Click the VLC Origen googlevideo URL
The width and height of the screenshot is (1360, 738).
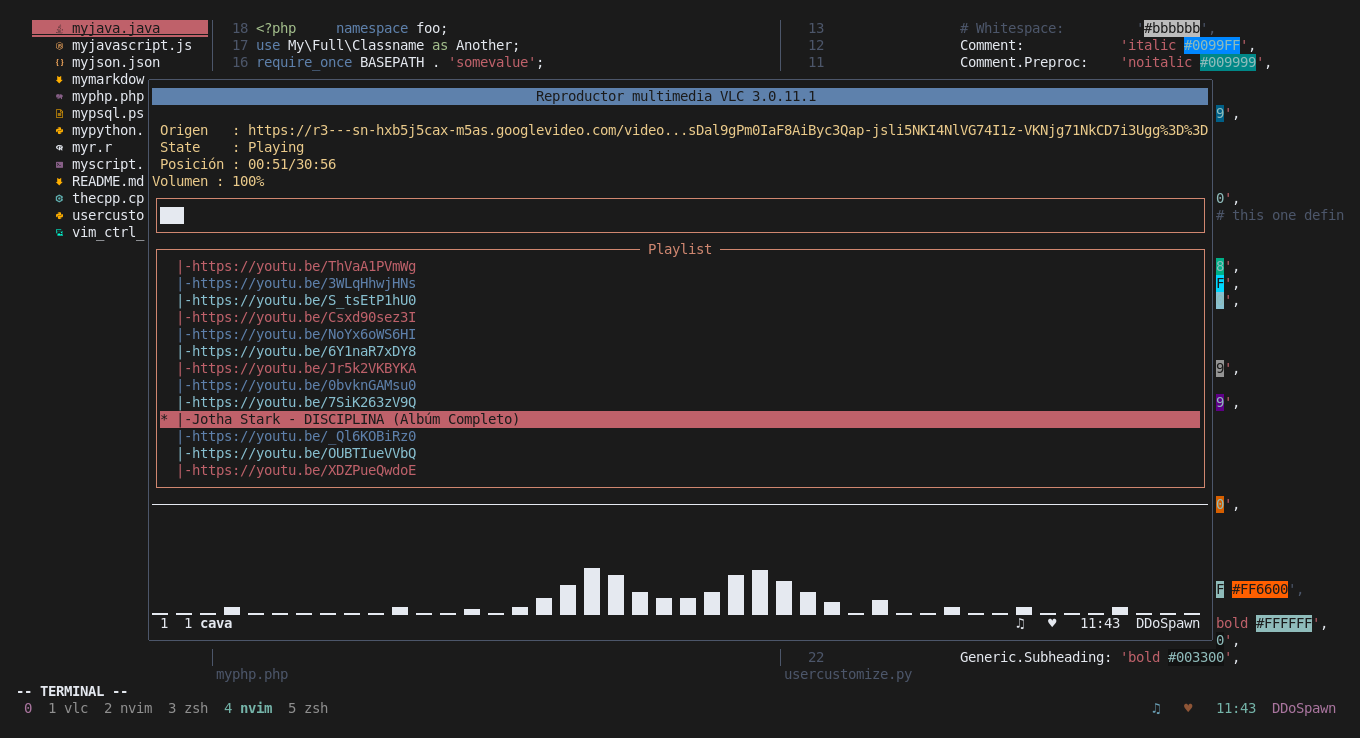coord(728,130)
